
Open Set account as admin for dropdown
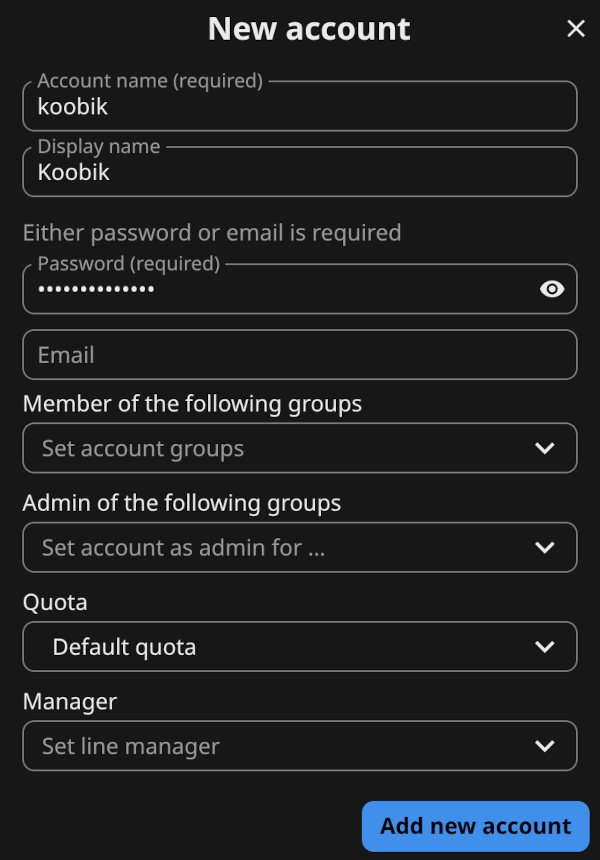299,547
